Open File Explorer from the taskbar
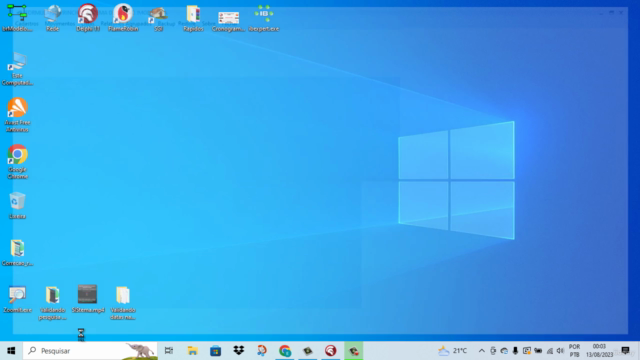 click(192, 351)
